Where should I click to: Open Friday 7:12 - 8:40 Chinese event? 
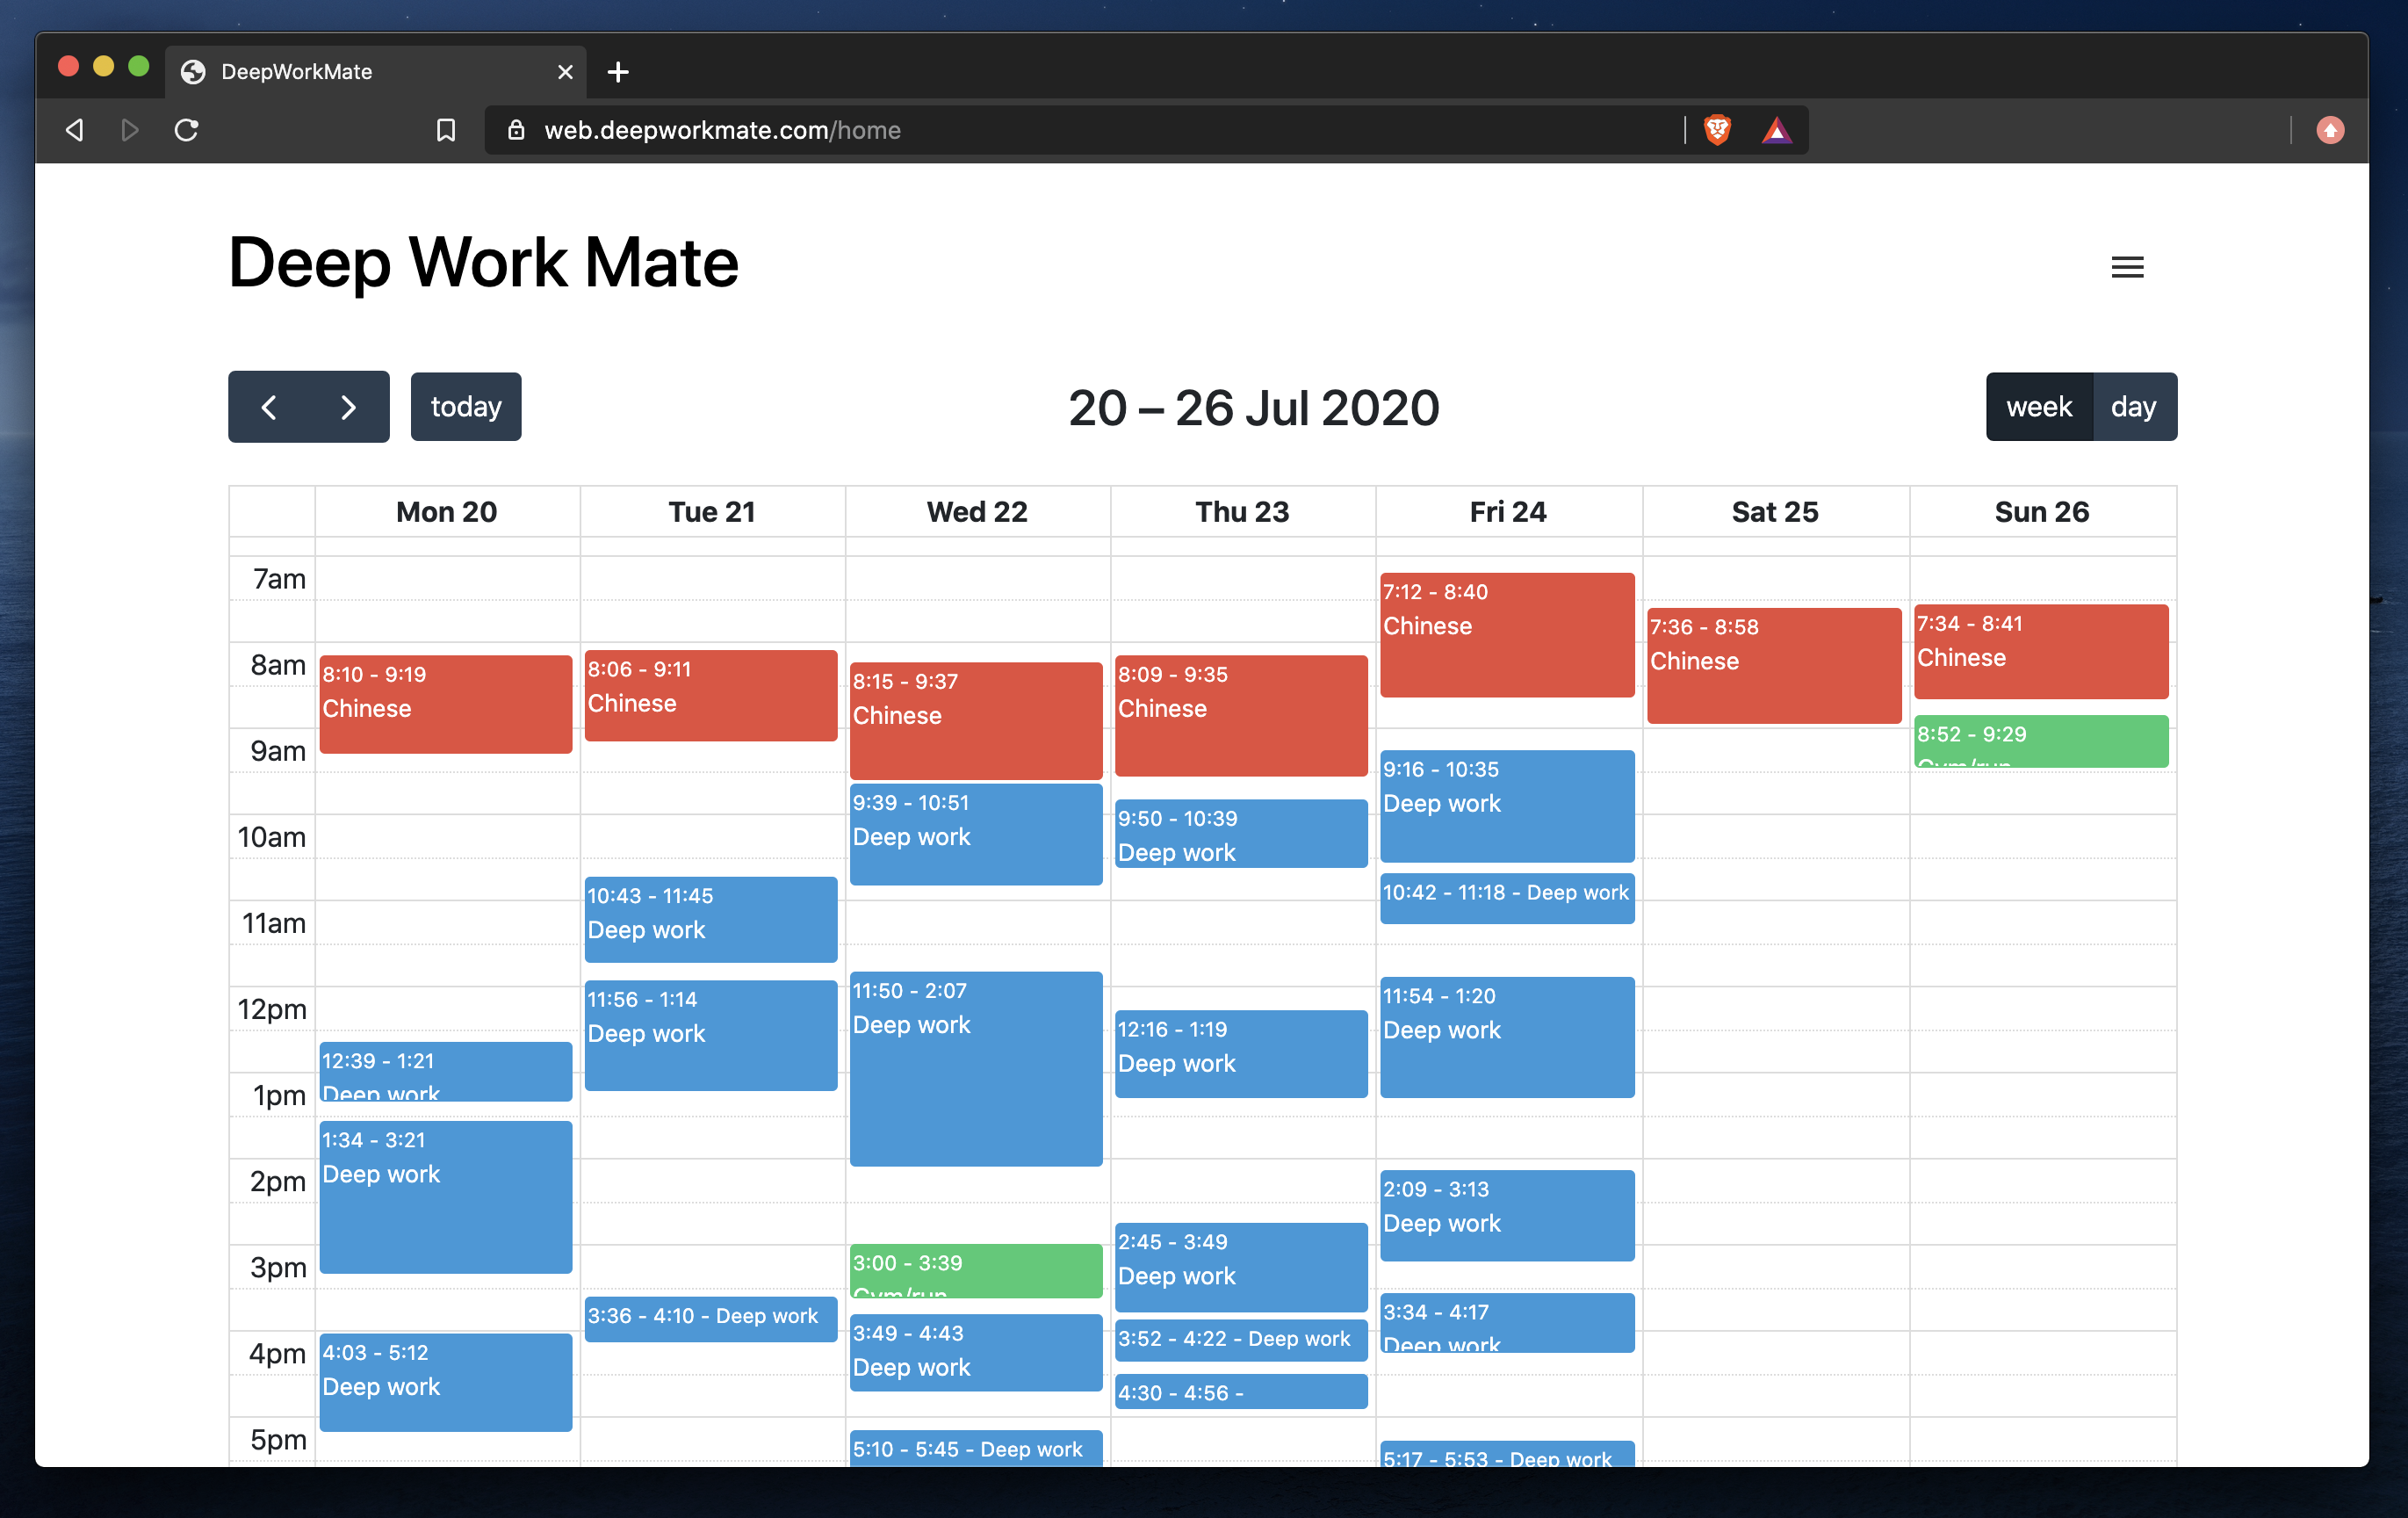[1507, 635]
